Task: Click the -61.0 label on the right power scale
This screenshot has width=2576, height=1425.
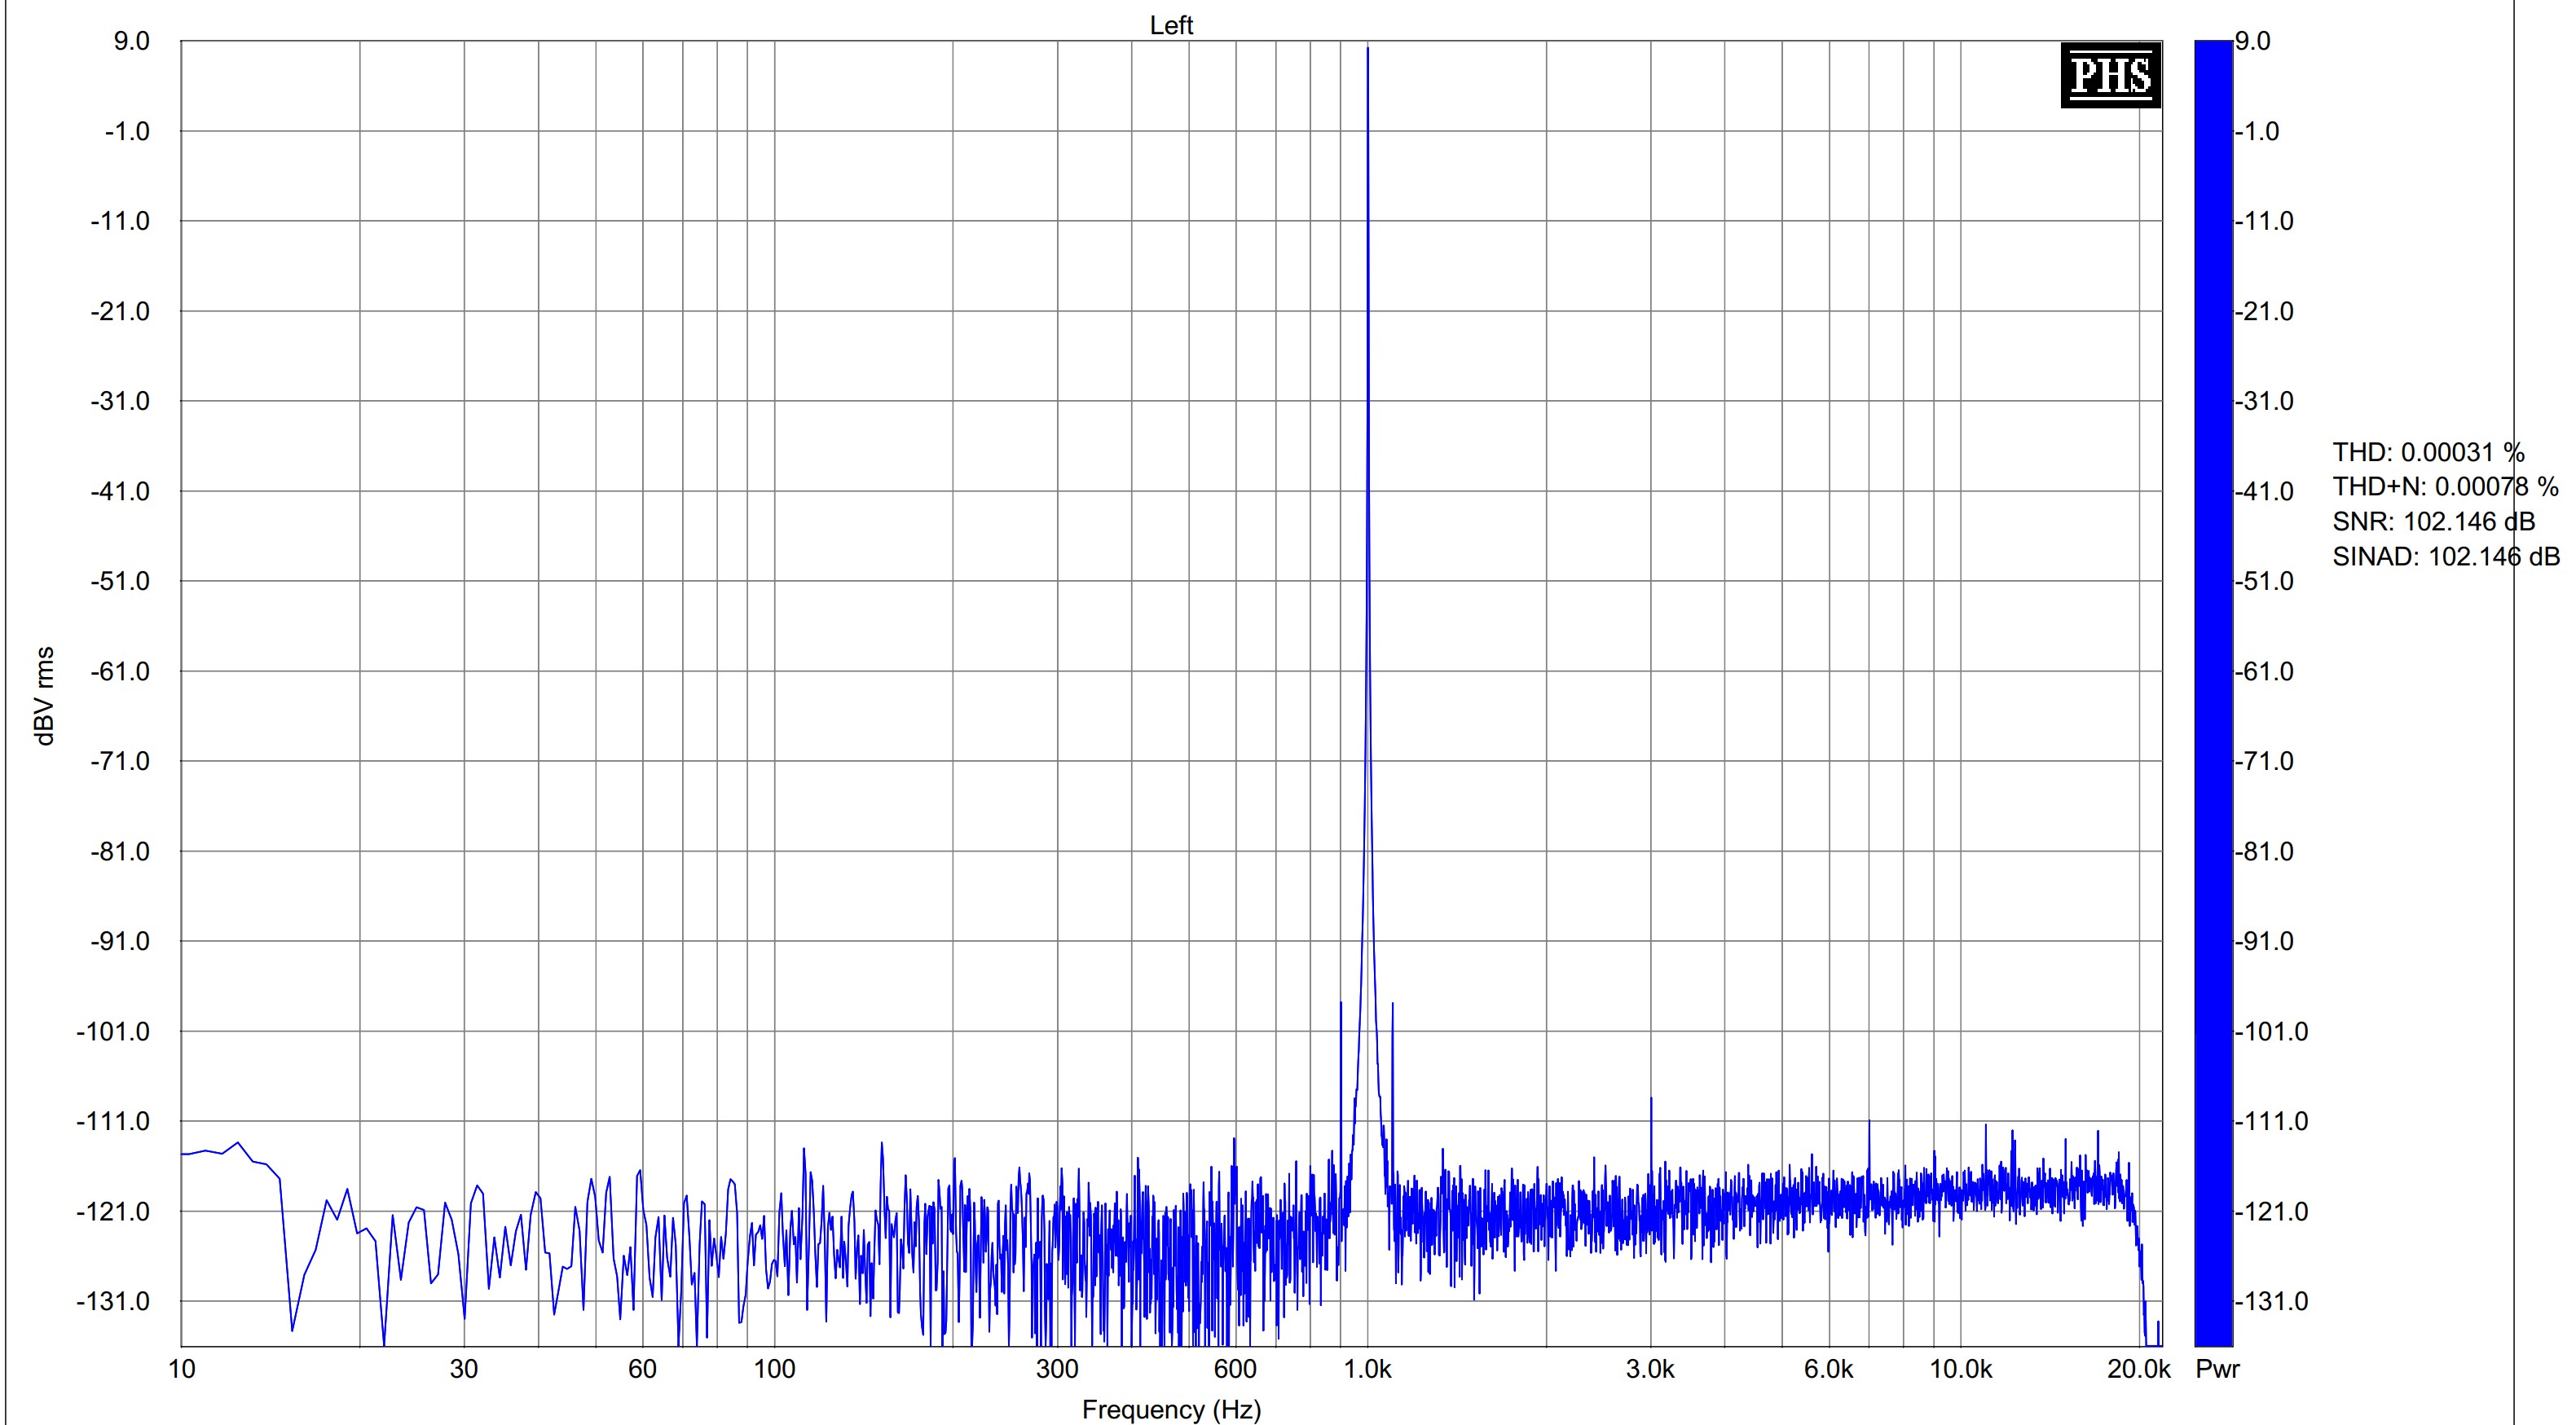Action: coord(2264,671)
